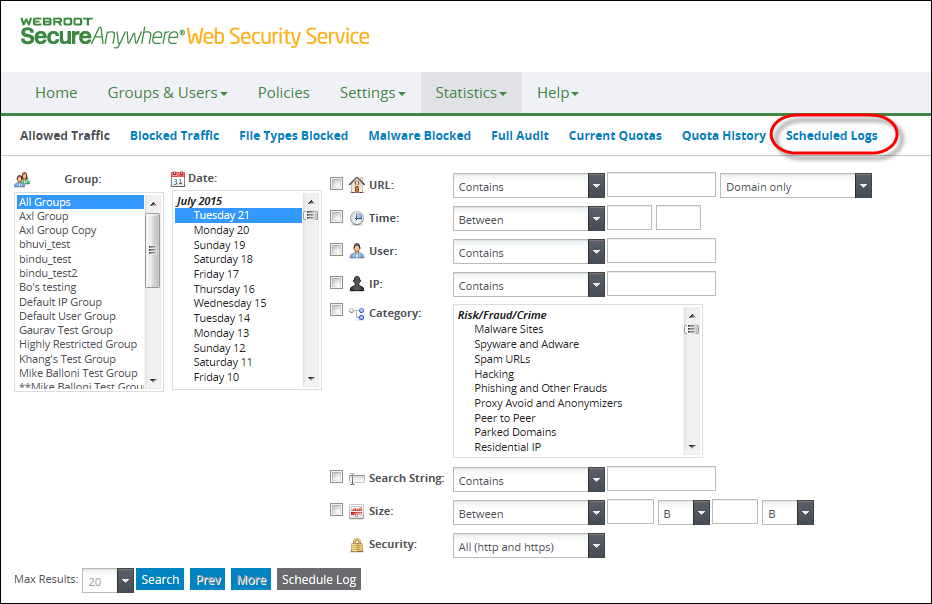Click the dark silhouette IP icon
Image resolution: width=932 pixels, height=604 pixels.
tap(357, 284)
